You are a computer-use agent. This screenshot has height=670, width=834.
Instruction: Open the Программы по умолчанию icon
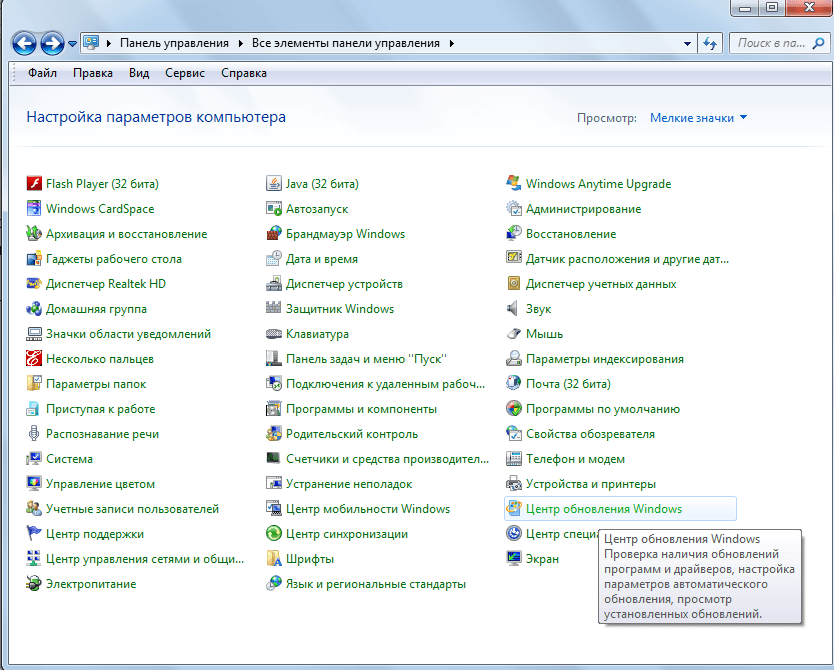[513, 408]
